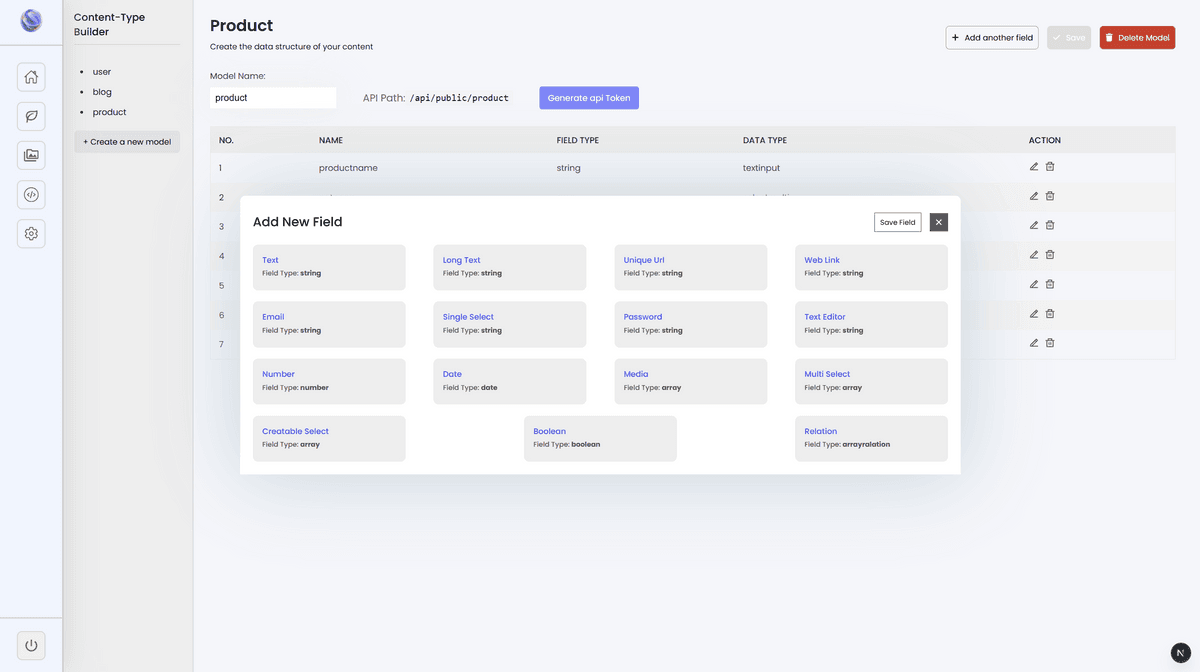
Task: Close the Add New Field dialog
Action: tap(938, 222)
